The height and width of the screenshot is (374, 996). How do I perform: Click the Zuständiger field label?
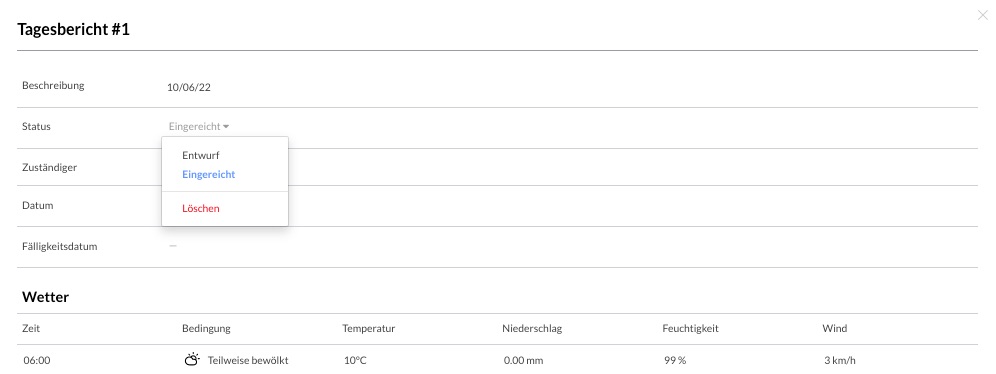click(x=50, y=168)
